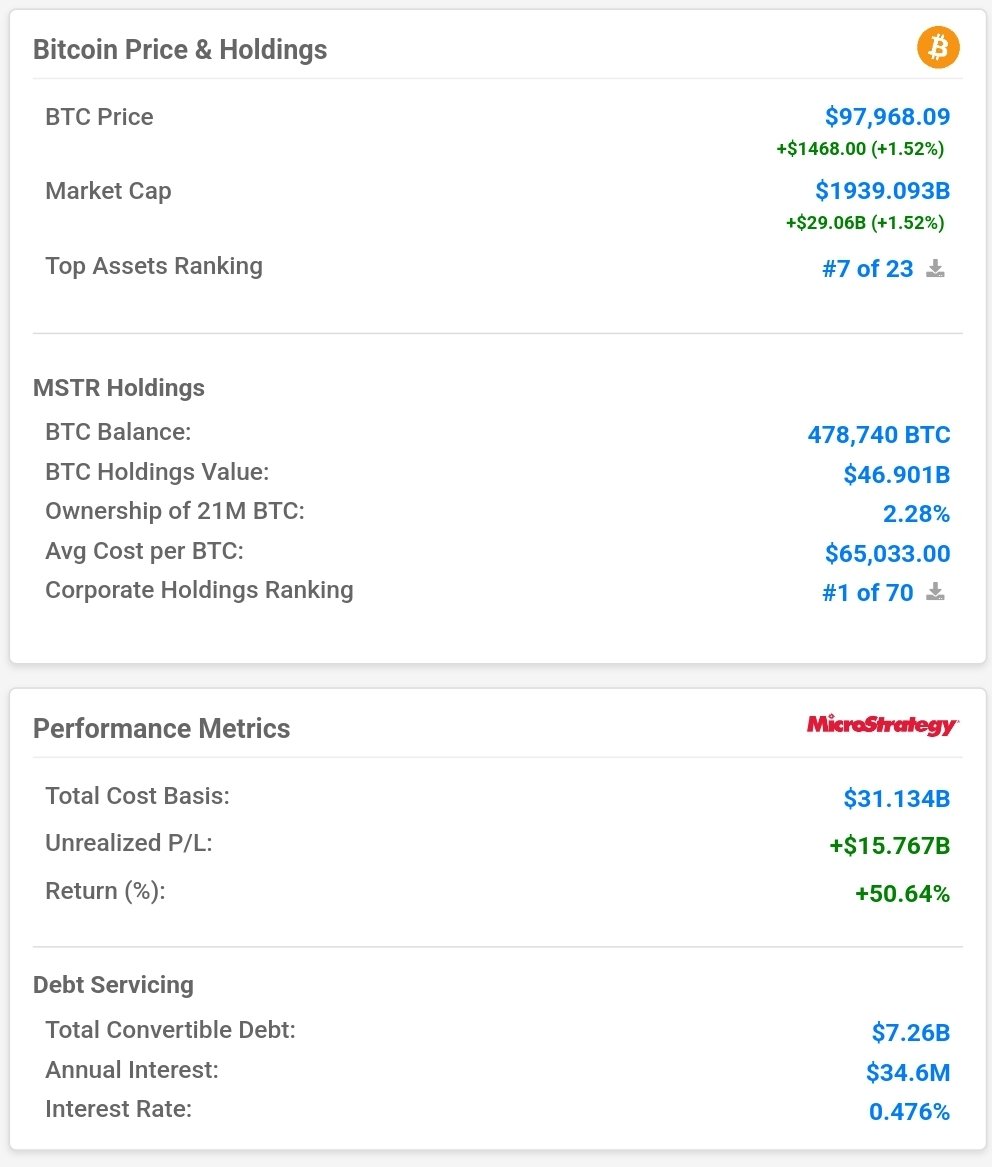
Task: Open the #7 of 23 ranking link
Action: (867, 269)
